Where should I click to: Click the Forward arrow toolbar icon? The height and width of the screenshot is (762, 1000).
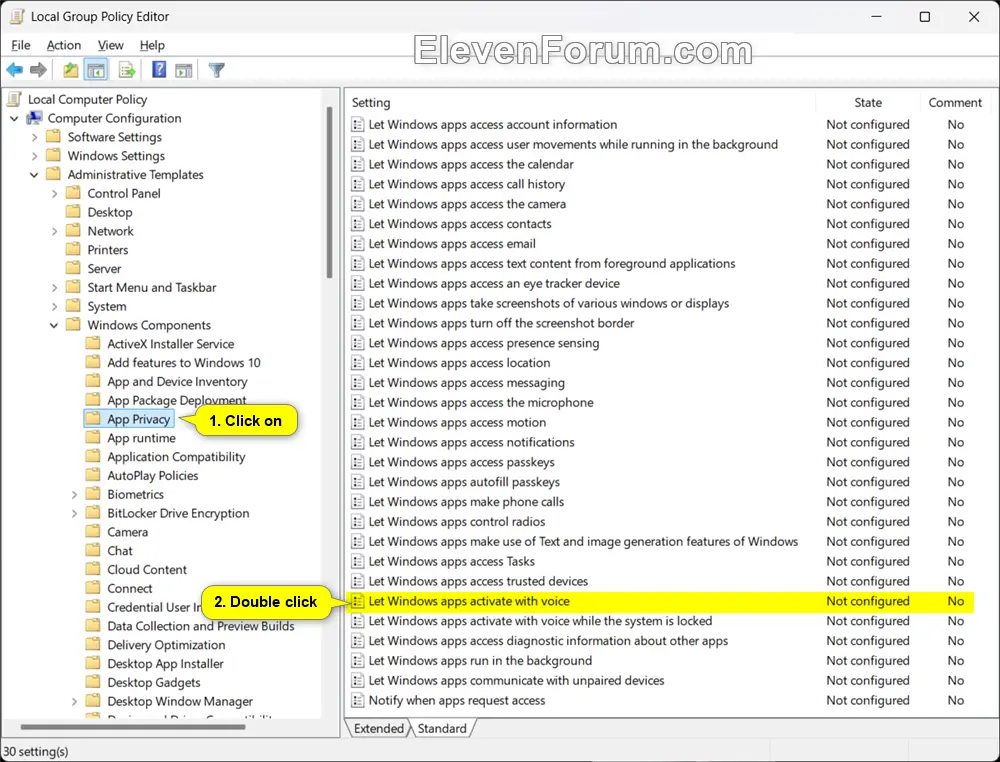(x=38, y=70)
